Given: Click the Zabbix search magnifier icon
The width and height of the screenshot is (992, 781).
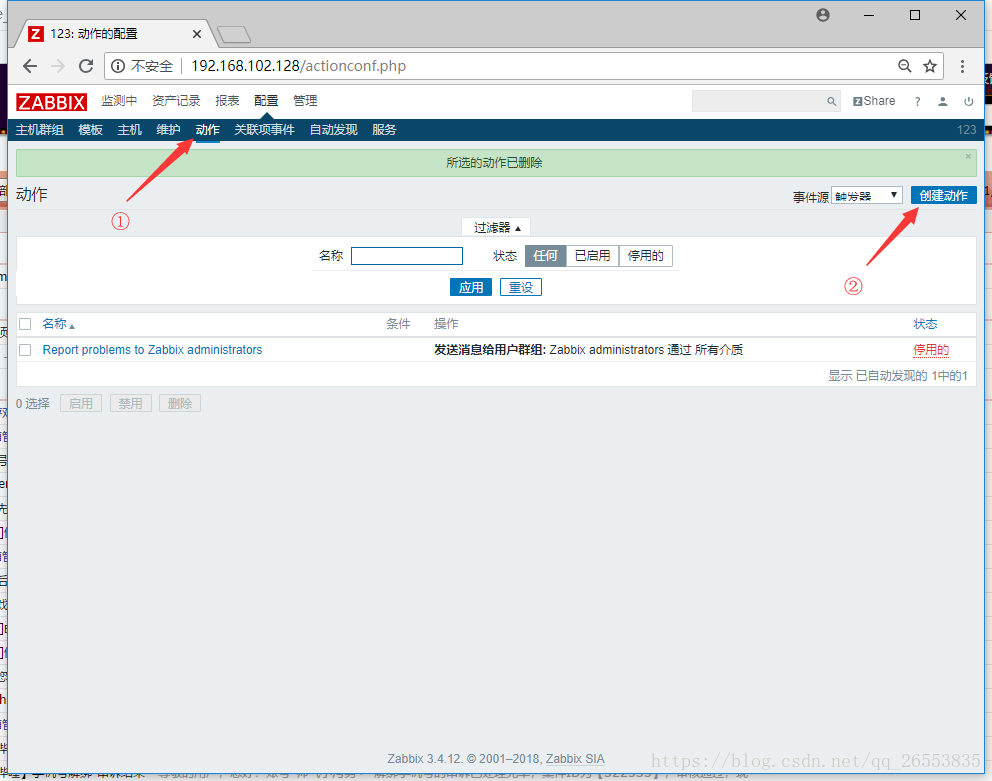Looking at the screenshot, I should (x=831, y=101).
